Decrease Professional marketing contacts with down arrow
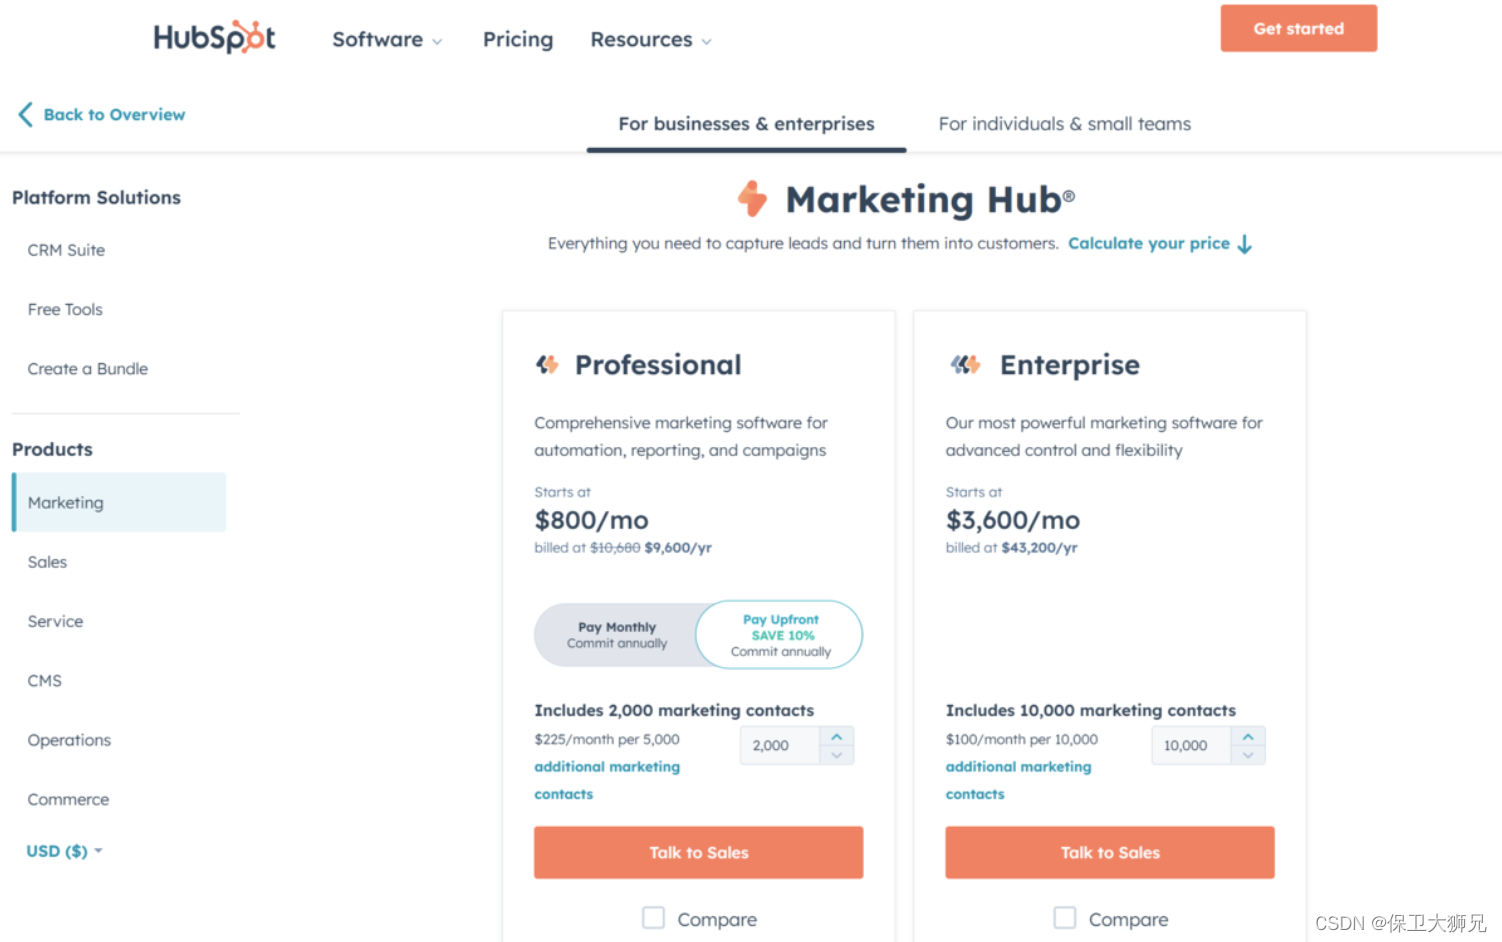 pos(837,755)
